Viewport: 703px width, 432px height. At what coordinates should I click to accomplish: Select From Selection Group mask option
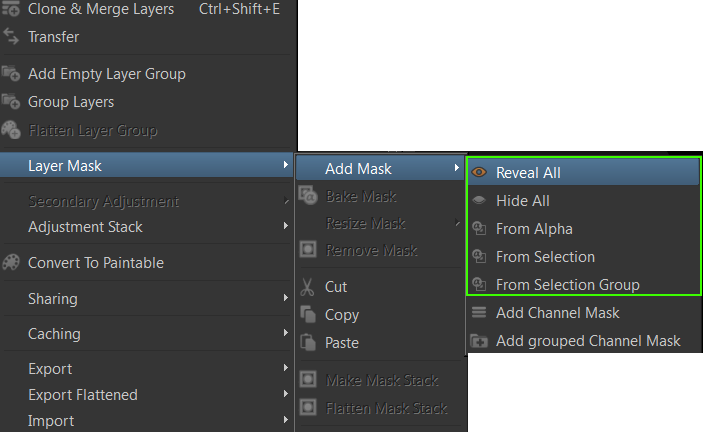click(567, 285)
